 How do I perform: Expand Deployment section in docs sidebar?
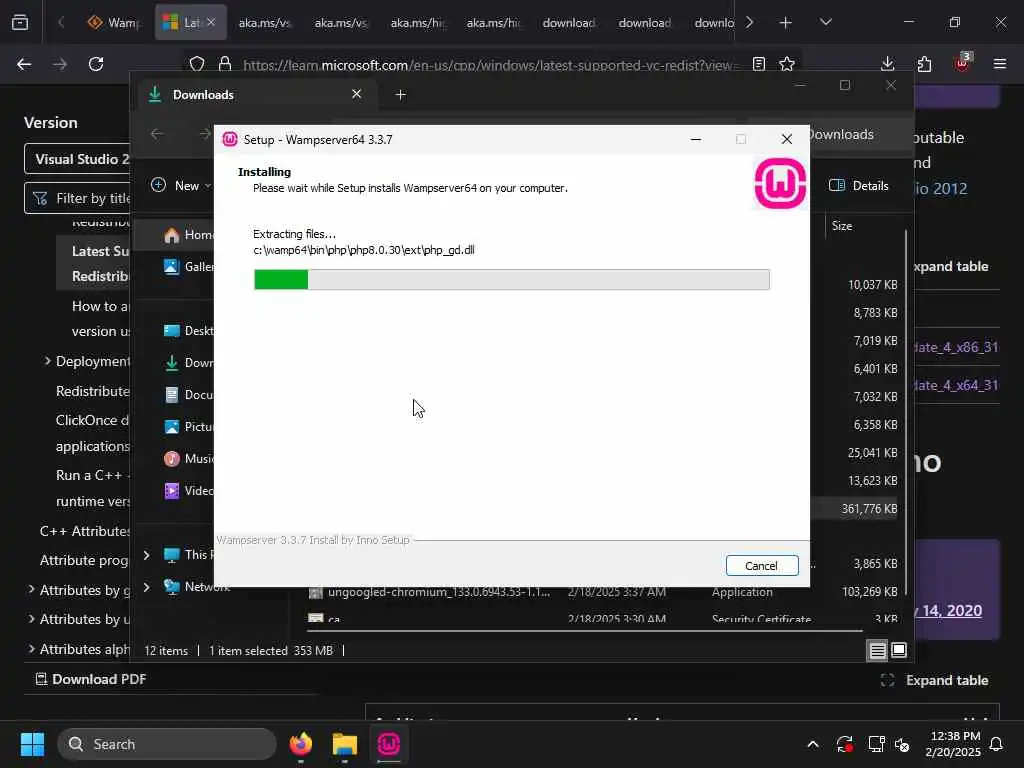(48, 361)
